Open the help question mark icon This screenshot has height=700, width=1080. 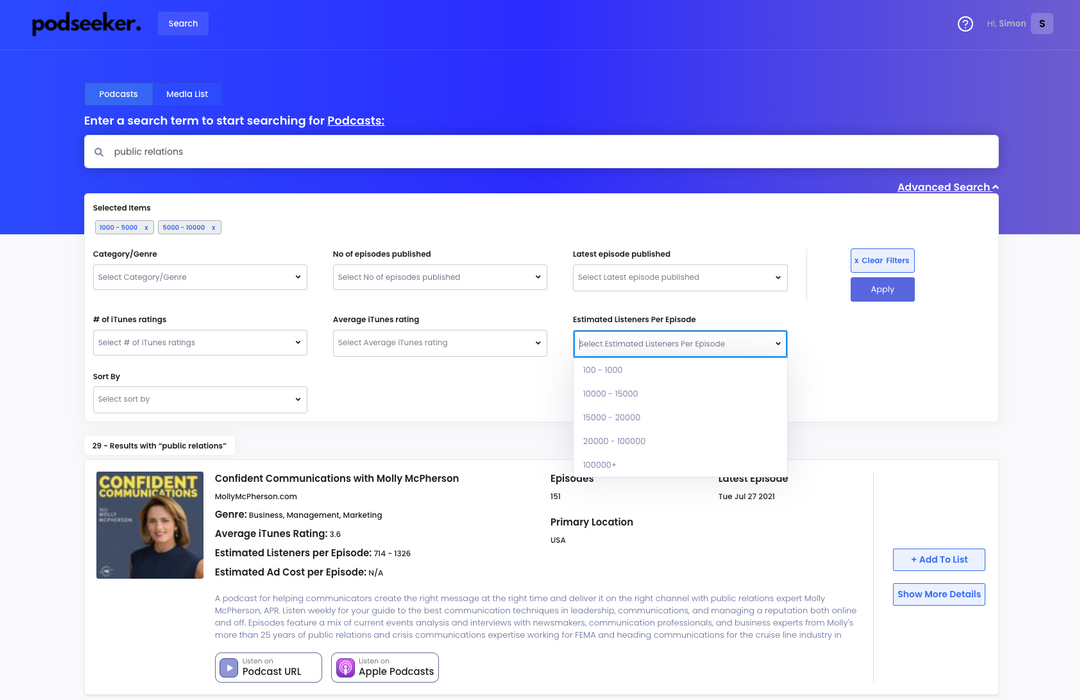tap(965, 23)
